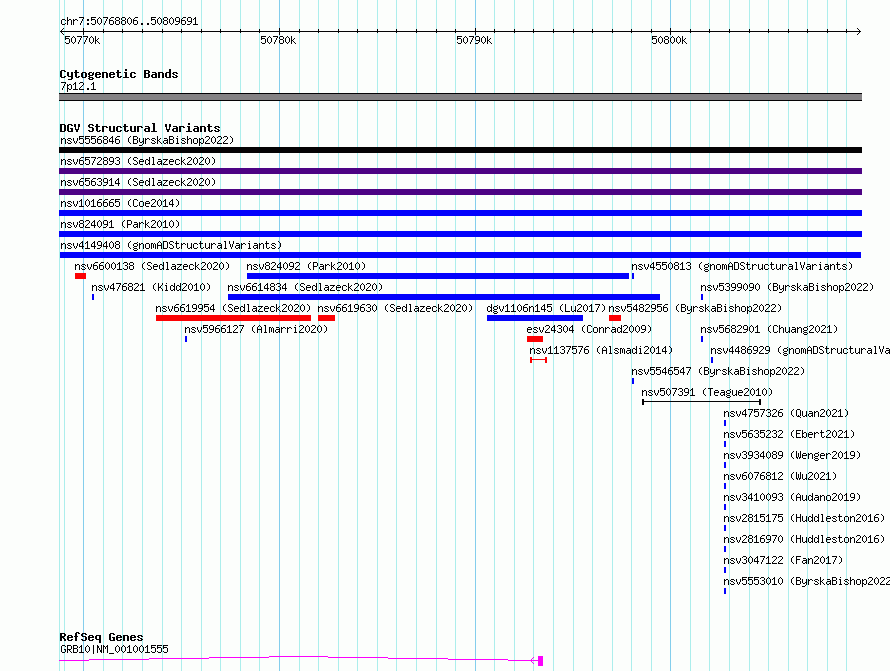This screenshot has width=890, height=671.
Task: Click the red esv24304 variant bar
Action: point(535,339)
